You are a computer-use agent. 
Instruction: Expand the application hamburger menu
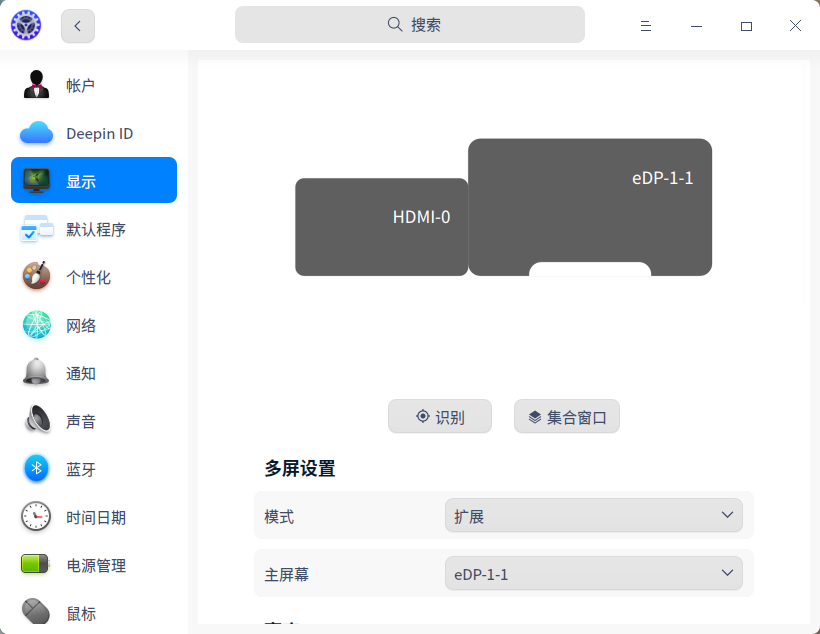coord(646,26)
